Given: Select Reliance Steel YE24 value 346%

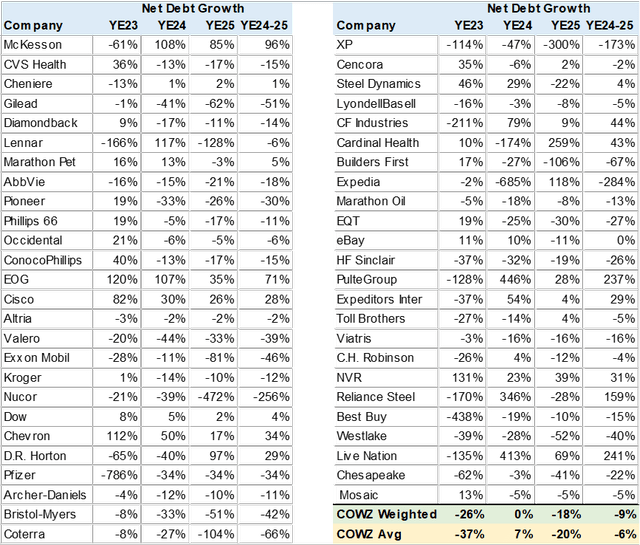Looking at the screenshot, I should 516,397.
